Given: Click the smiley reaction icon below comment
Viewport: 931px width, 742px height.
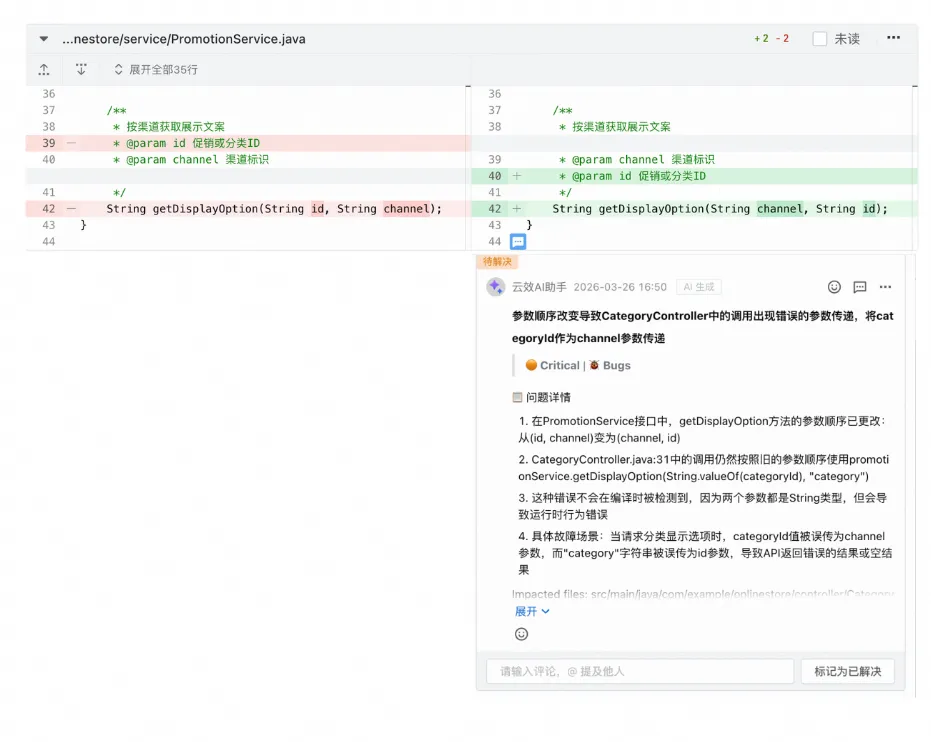Looking at the screenshot, I should click(x=521, y=634).
